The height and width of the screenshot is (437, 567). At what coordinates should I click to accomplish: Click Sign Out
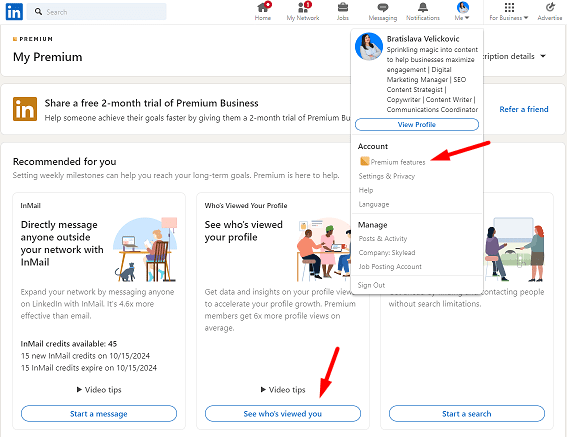coord(371,285)
